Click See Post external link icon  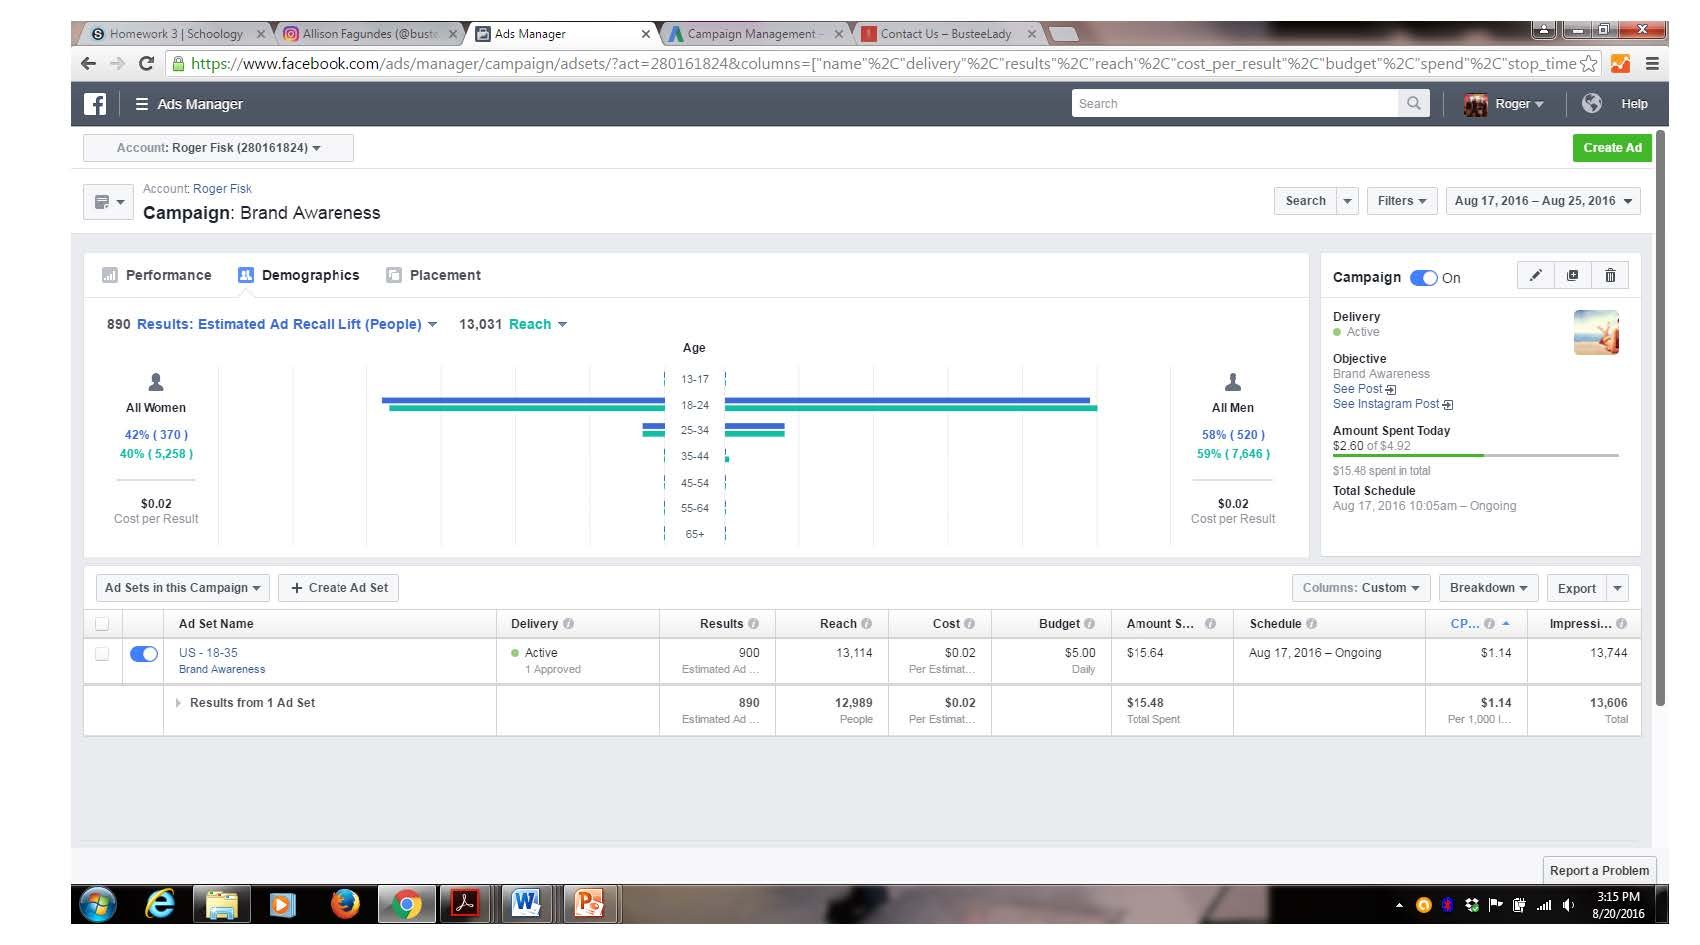[1391, 390]
